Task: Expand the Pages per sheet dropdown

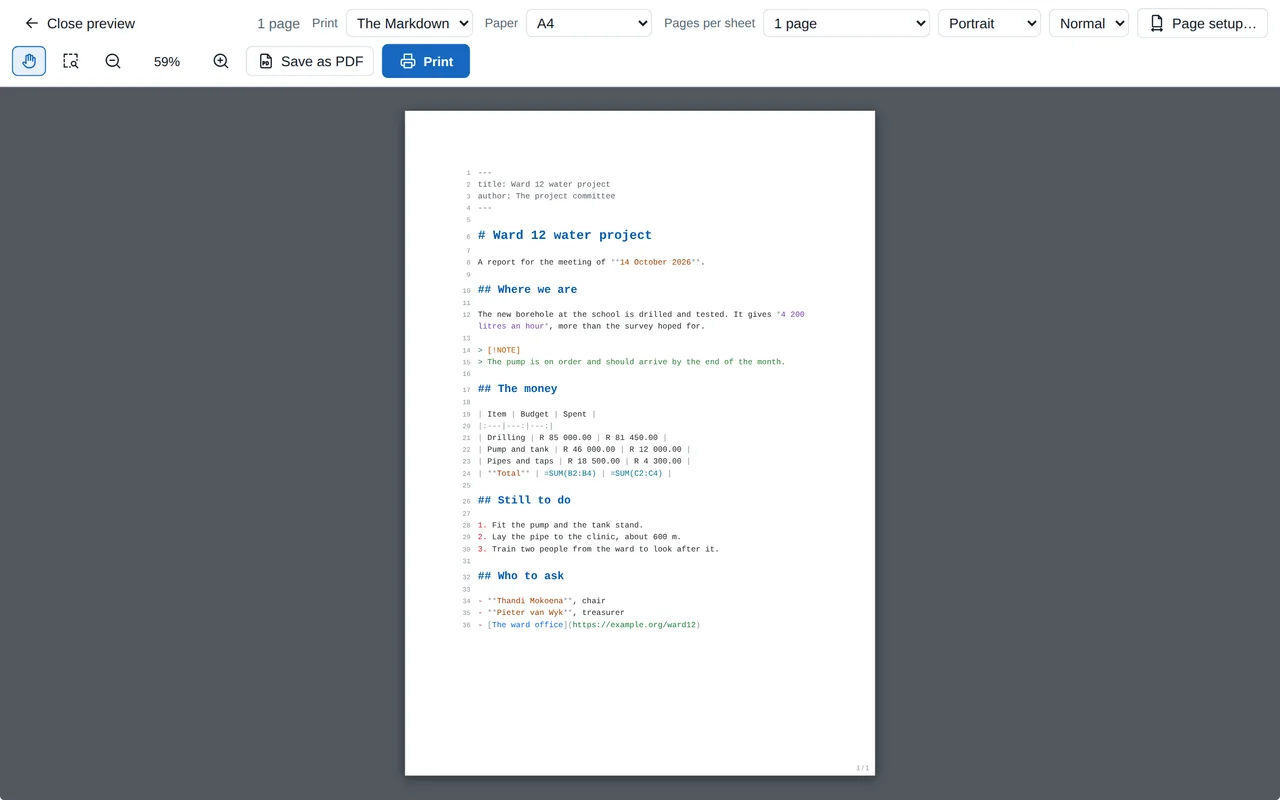Action: pos(846,23)
